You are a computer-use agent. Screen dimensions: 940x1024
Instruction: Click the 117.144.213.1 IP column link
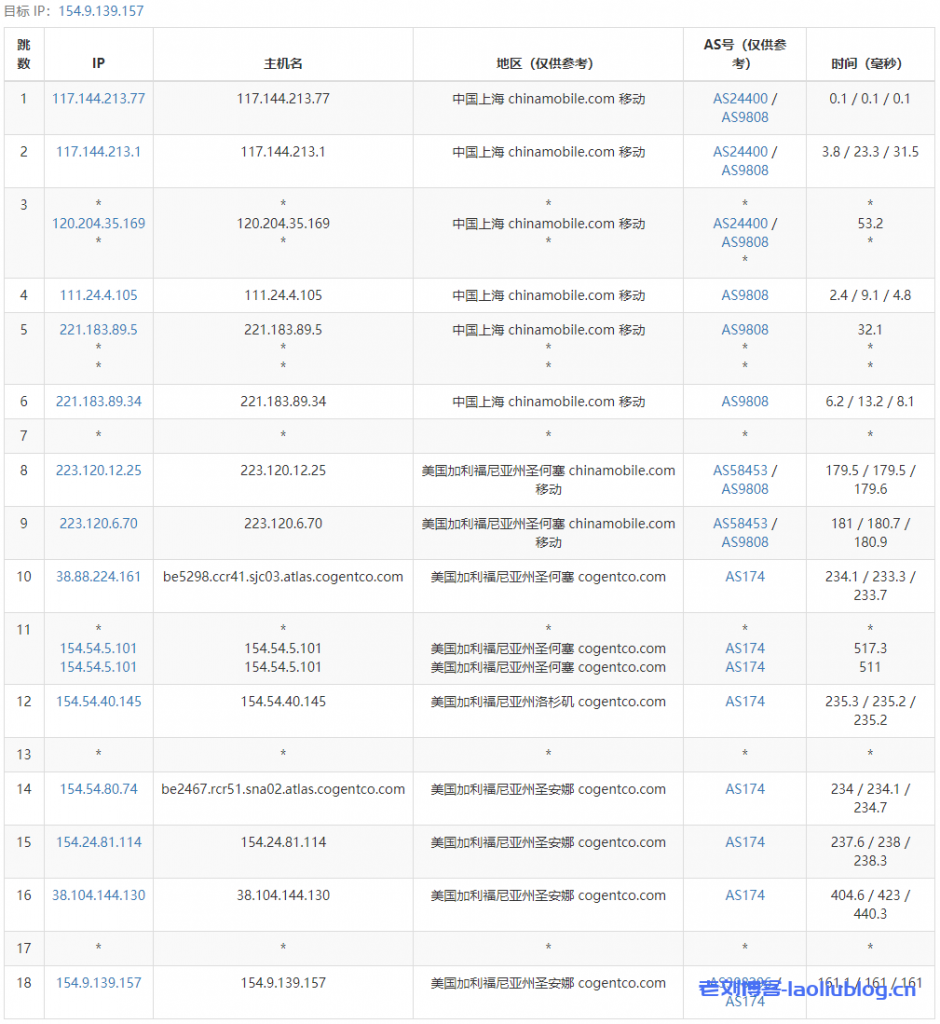tap(98, 152)
